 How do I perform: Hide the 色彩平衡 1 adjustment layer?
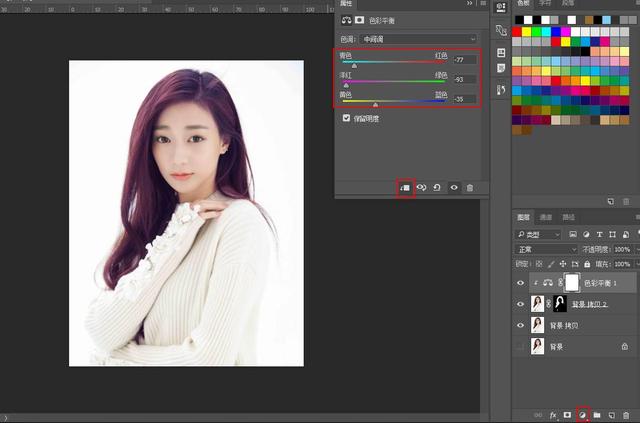tap(519, 282)
